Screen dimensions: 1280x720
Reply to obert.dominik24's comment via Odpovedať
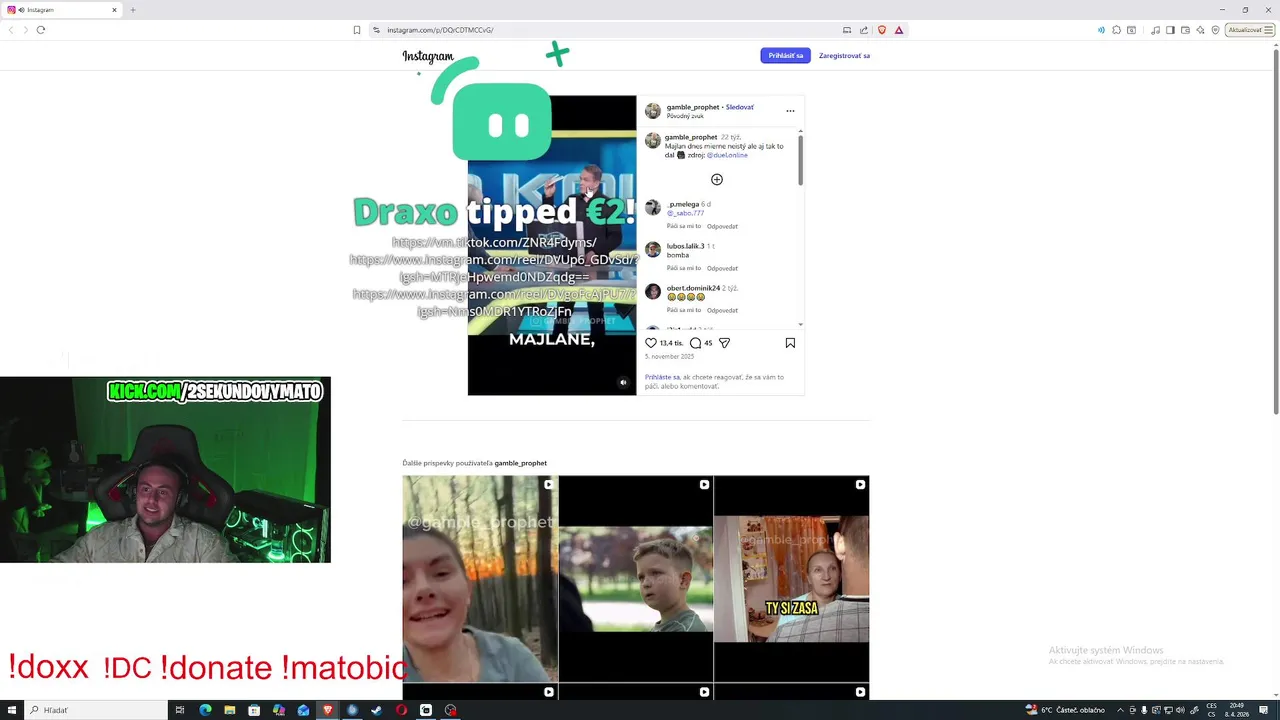[x=722, y=310]
